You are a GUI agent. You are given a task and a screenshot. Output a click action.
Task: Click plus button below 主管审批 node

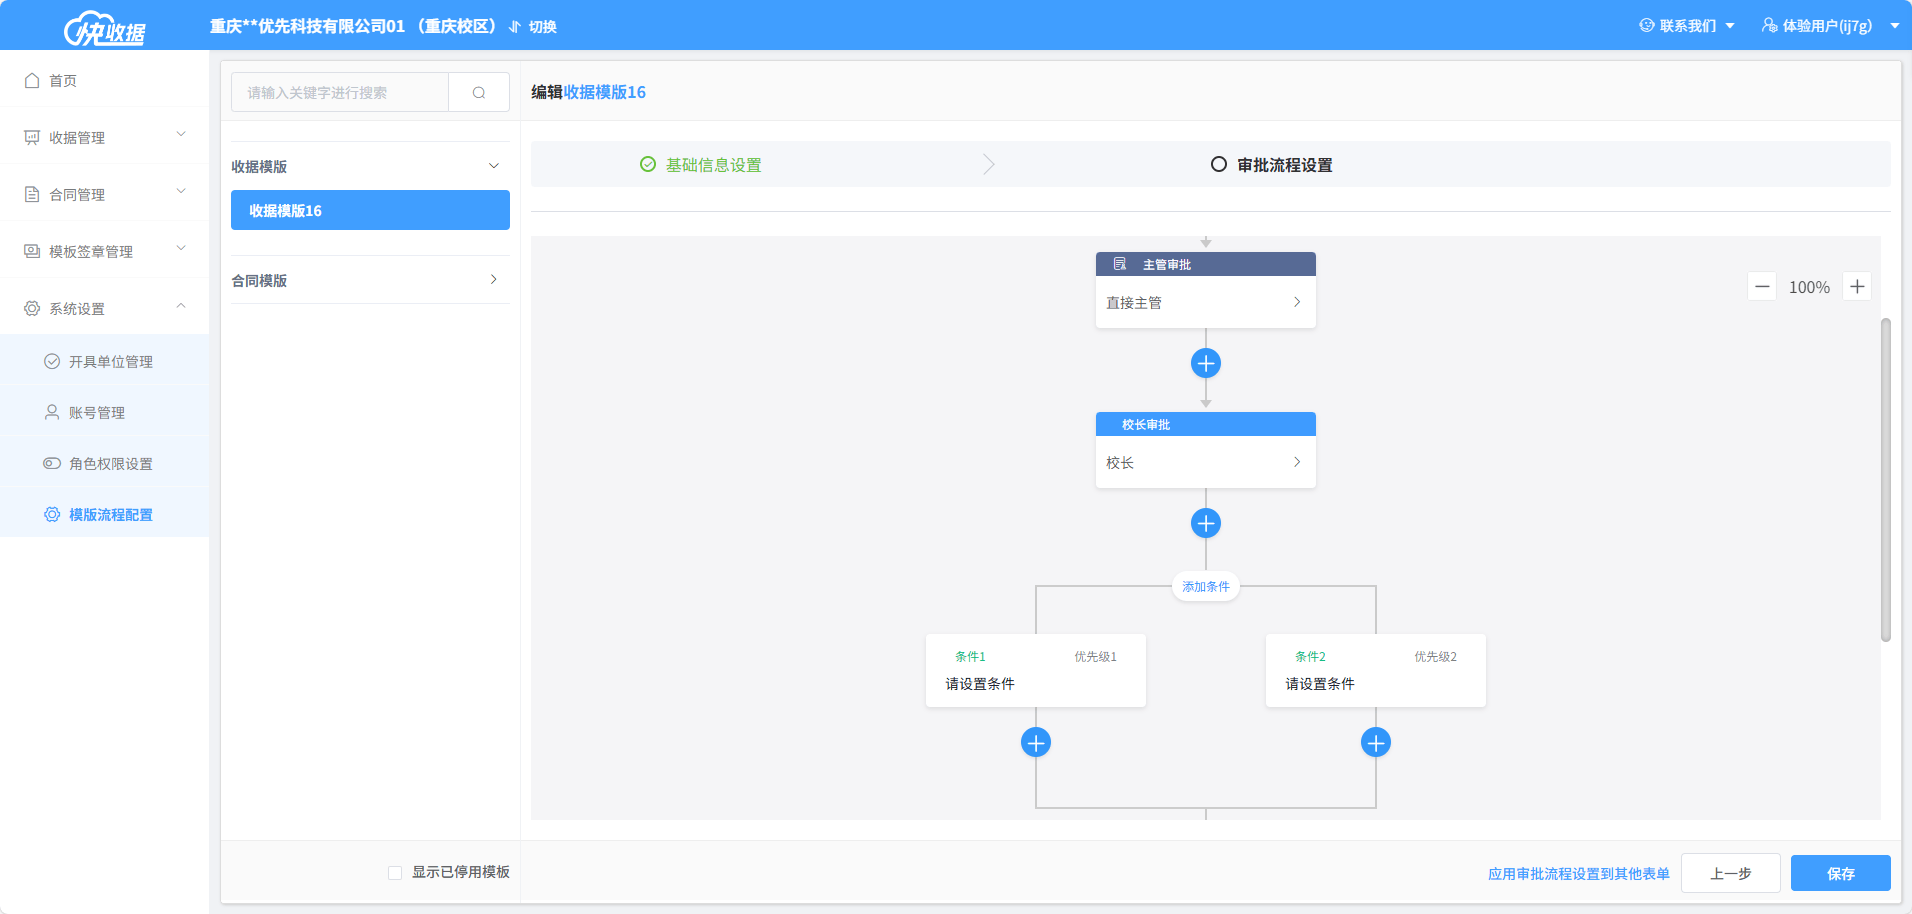coord(1205,363)
